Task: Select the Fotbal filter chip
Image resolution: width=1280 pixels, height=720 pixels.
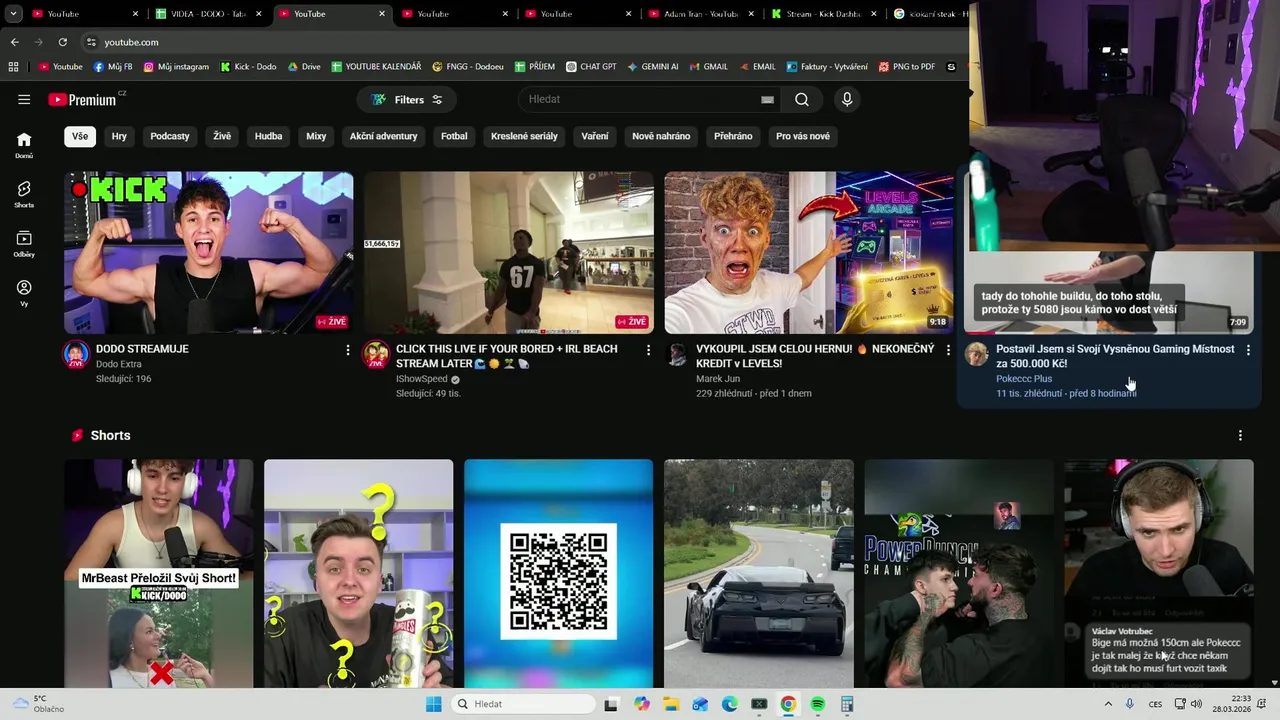Action: pyautogui.click(x=454, y=136)
